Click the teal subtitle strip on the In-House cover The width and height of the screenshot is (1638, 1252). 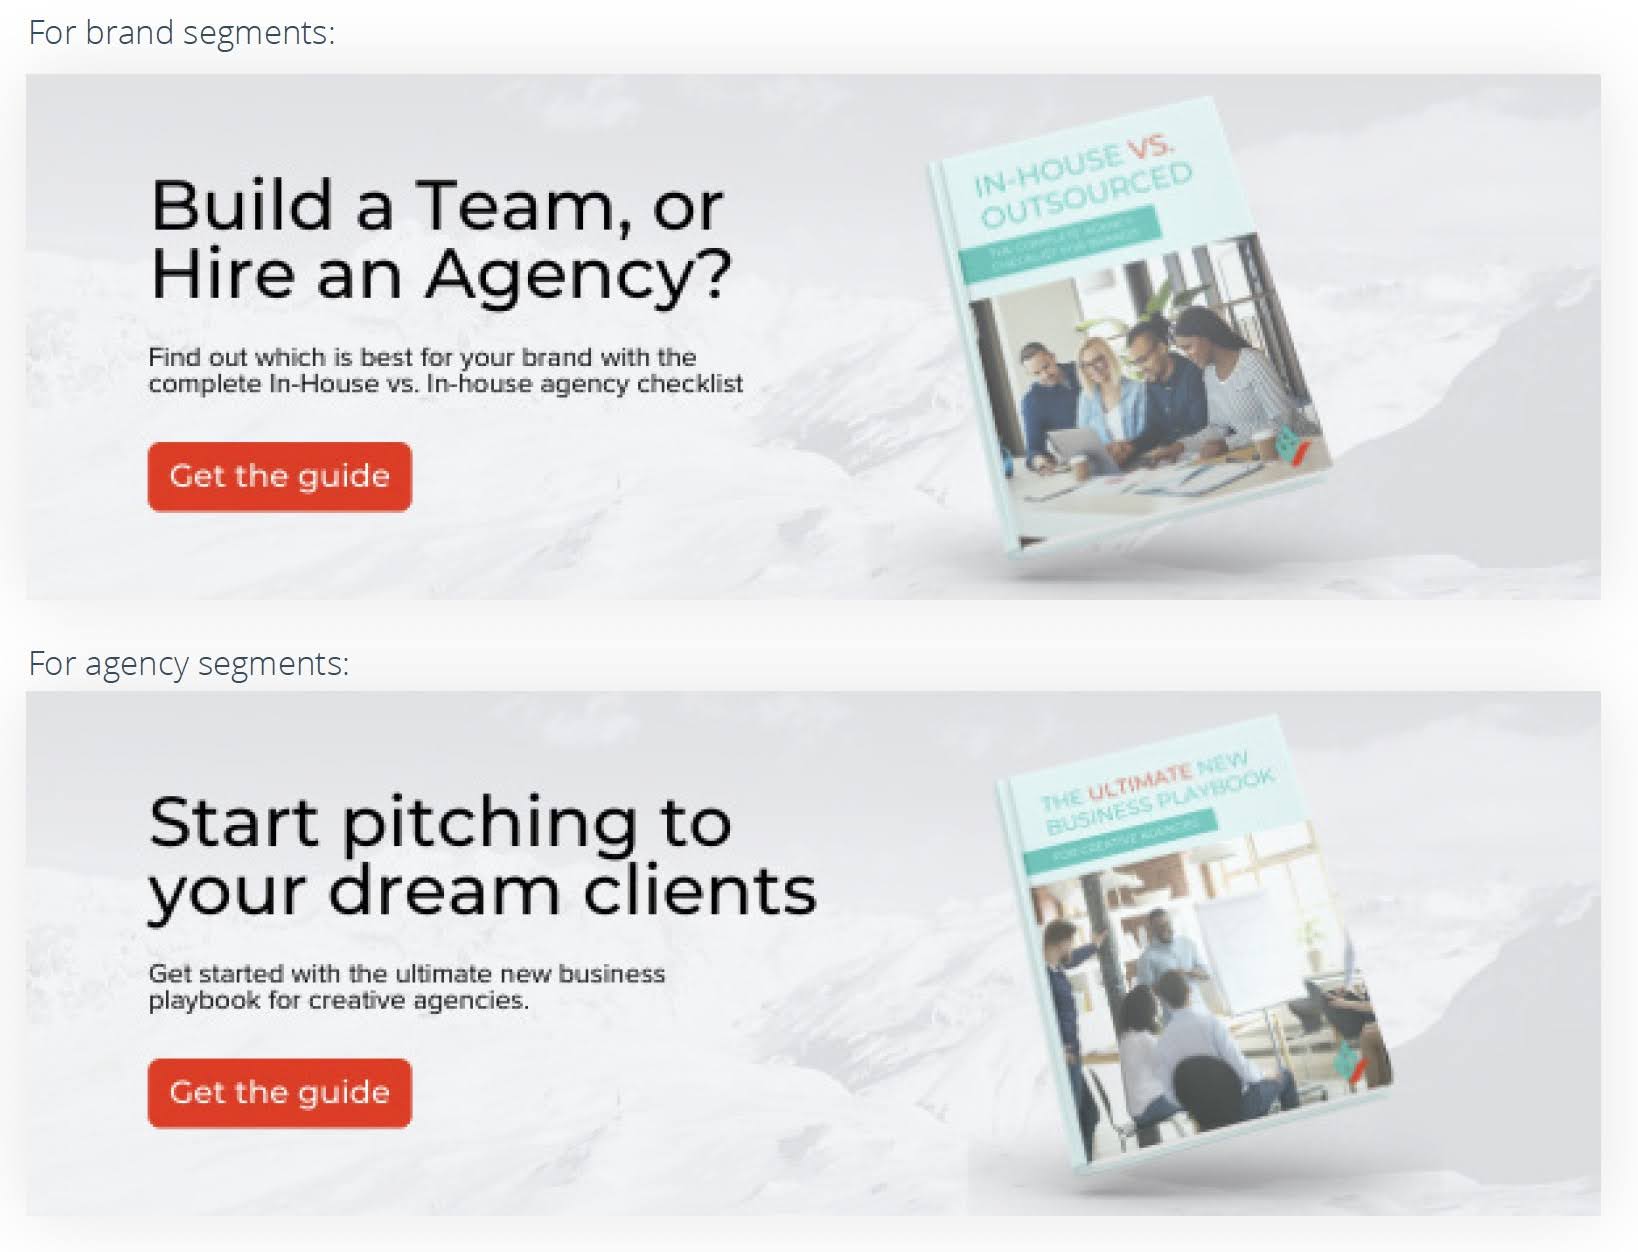point(1060,243)
